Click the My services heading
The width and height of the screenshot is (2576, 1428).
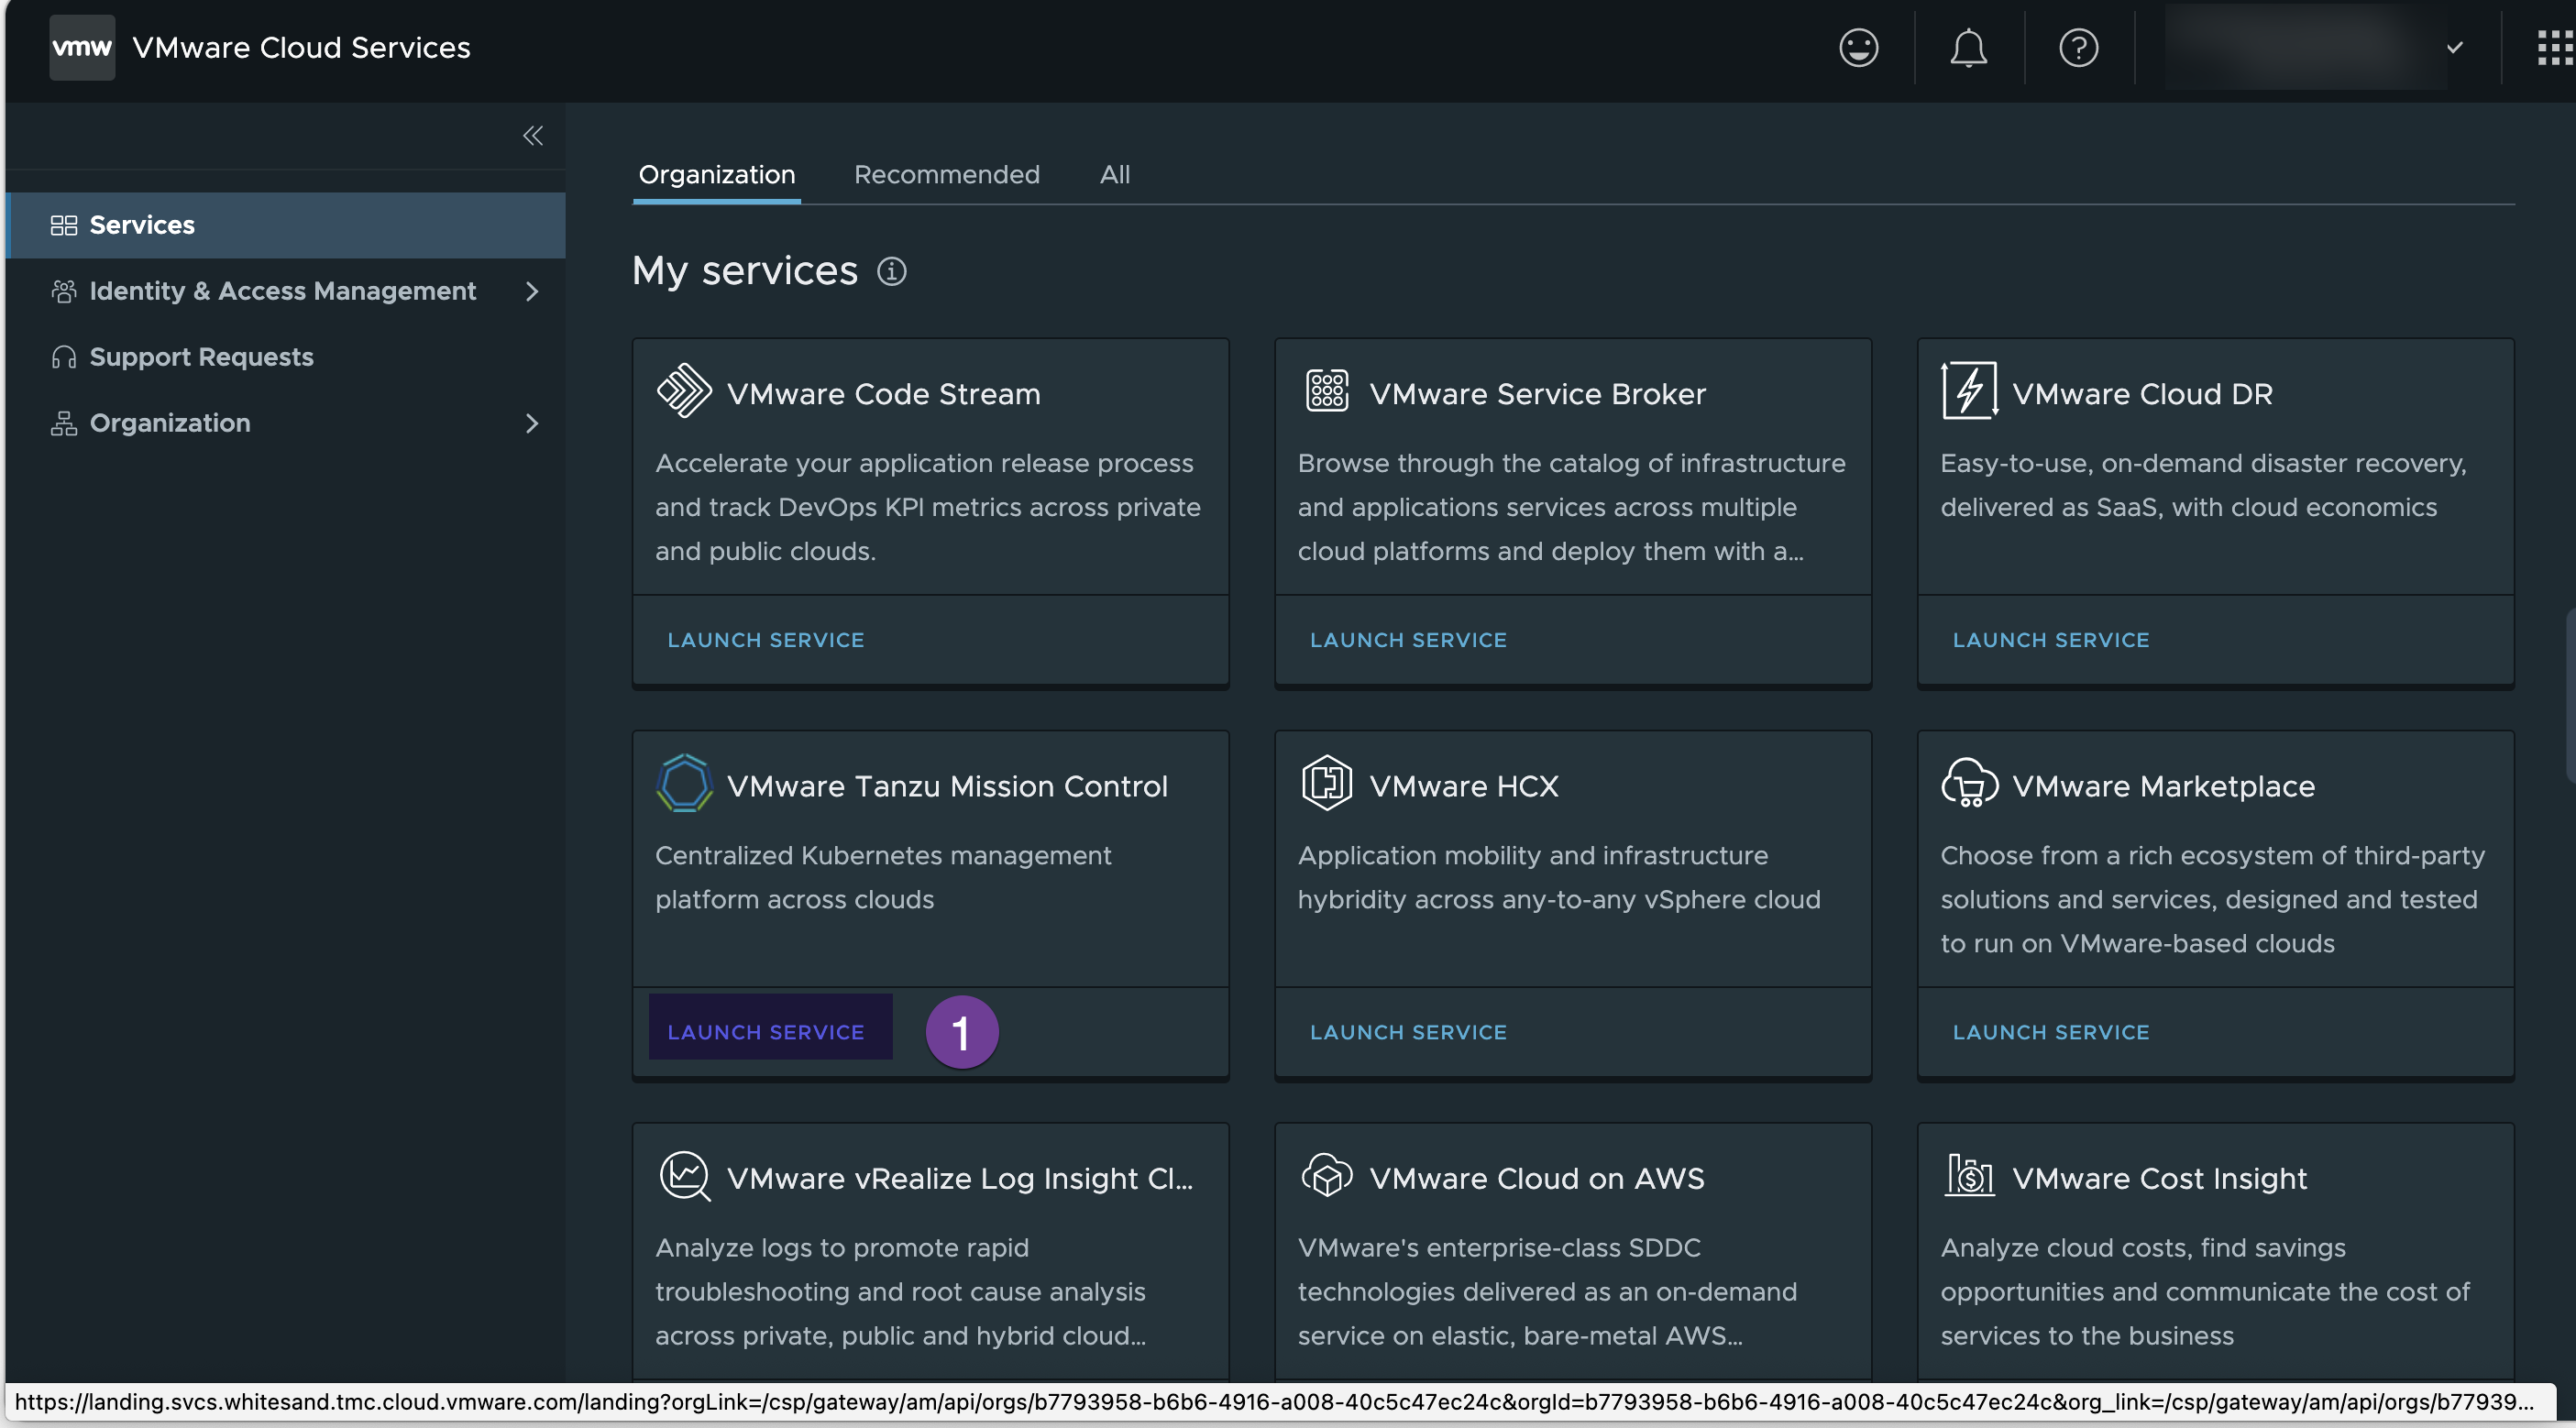click(745, 270)
